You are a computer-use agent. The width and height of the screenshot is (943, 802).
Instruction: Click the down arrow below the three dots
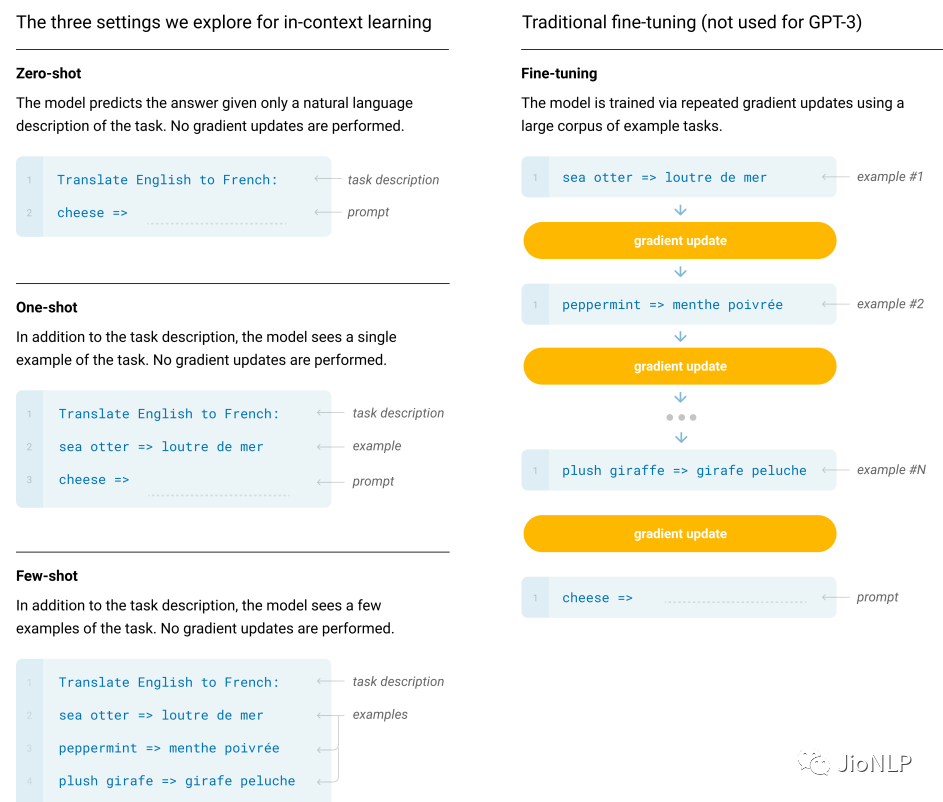[681, 437]
